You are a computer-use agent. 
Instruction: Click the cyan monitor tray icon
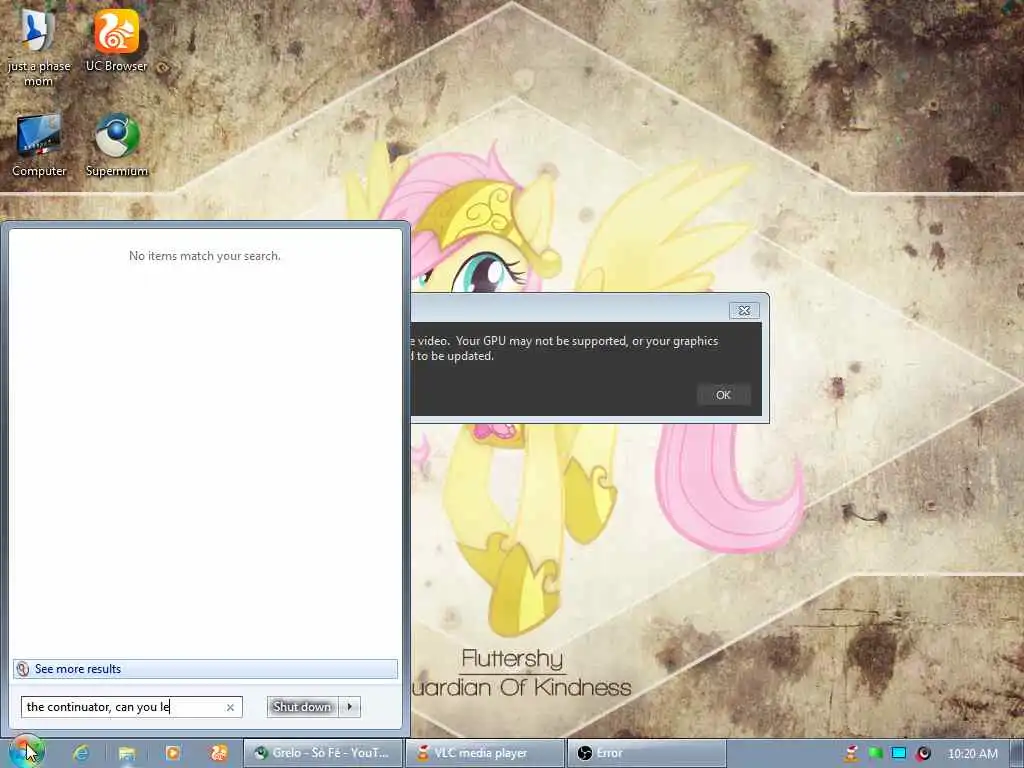pyautogui.click(x=899, y=753)
